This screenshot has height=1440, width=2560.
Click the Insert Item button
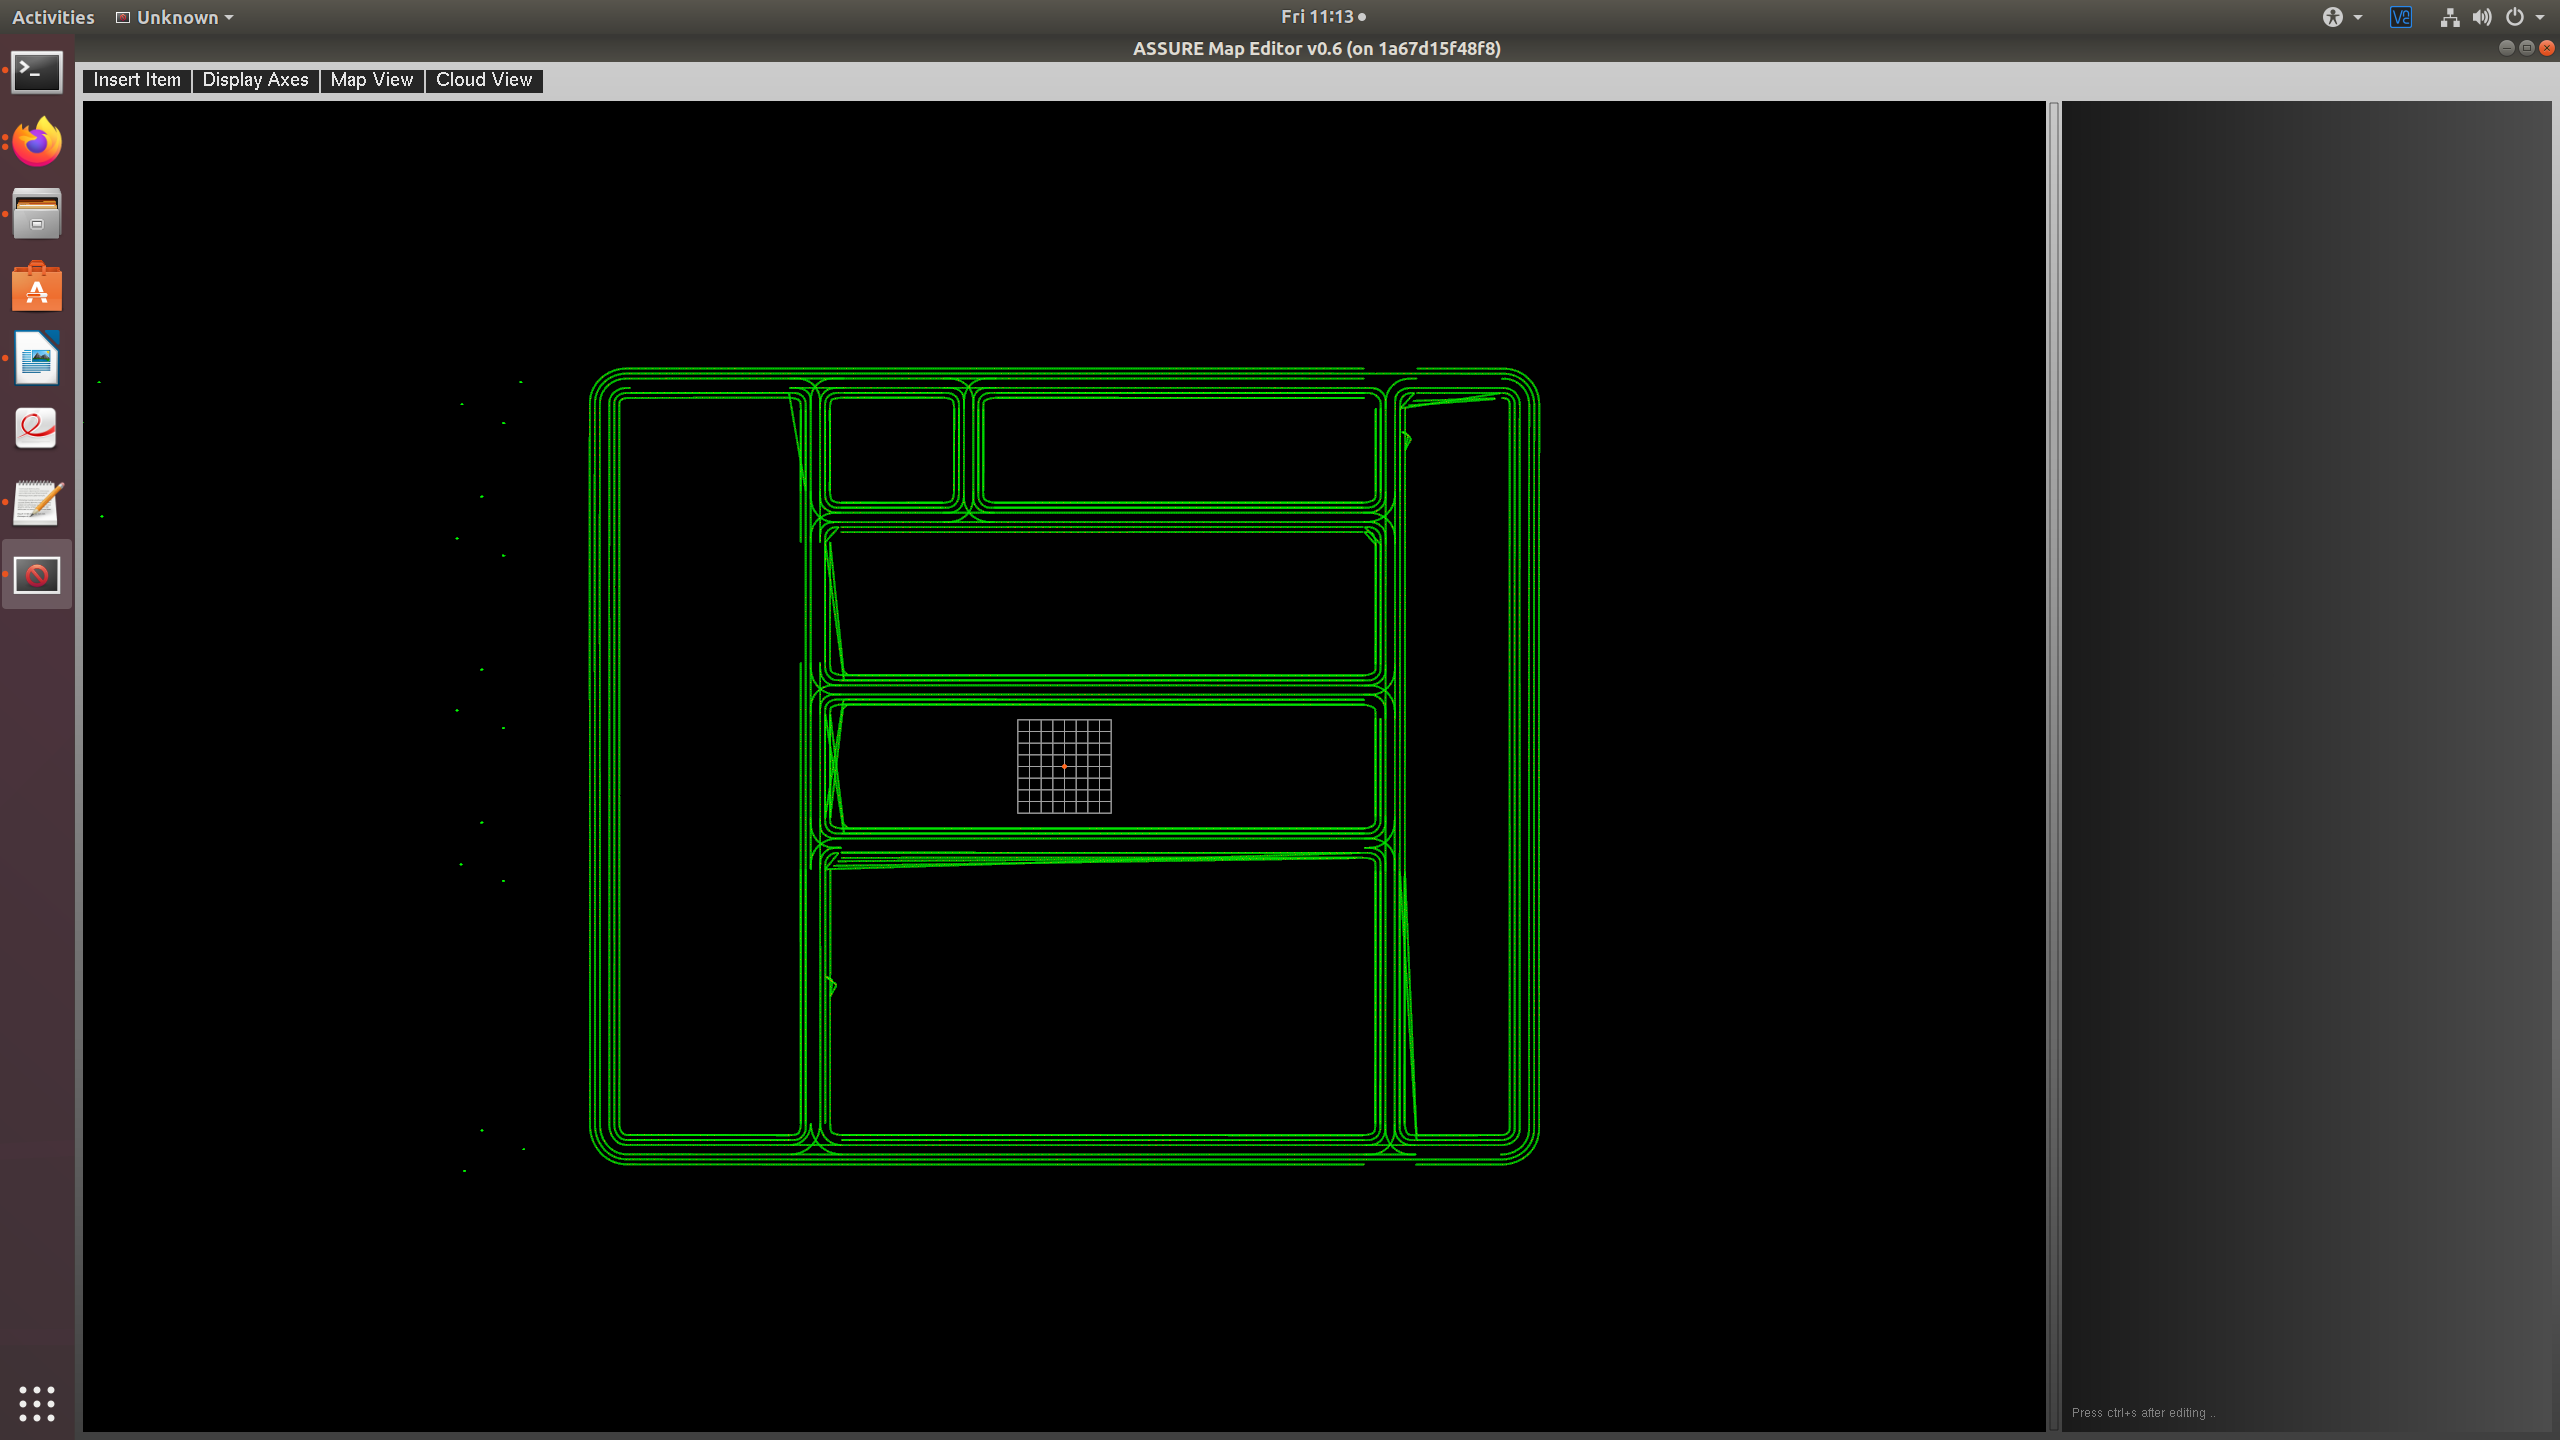pos(136,80)
